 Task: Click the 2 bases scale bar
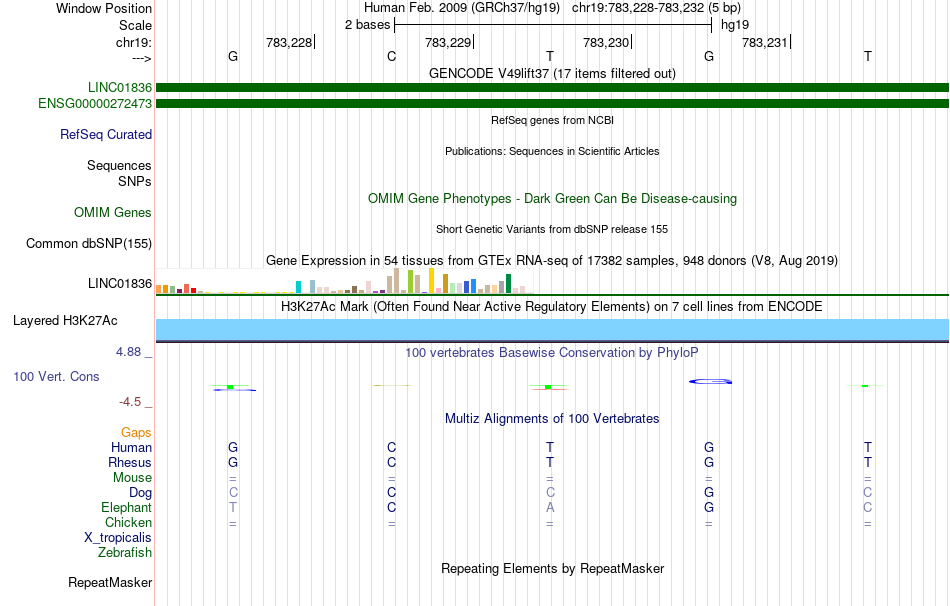click(x=553, y=25)
